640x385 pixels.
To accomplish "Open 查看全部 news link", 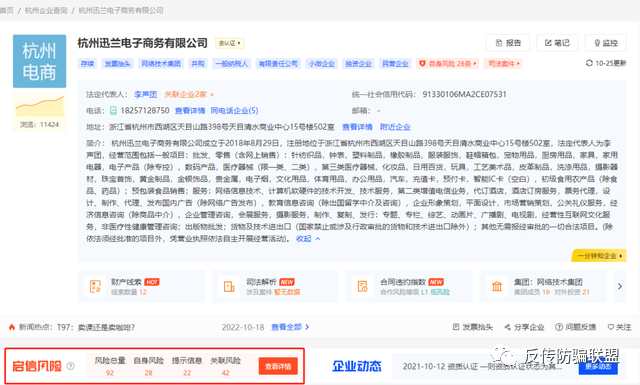I will click(x=290, y=327).
